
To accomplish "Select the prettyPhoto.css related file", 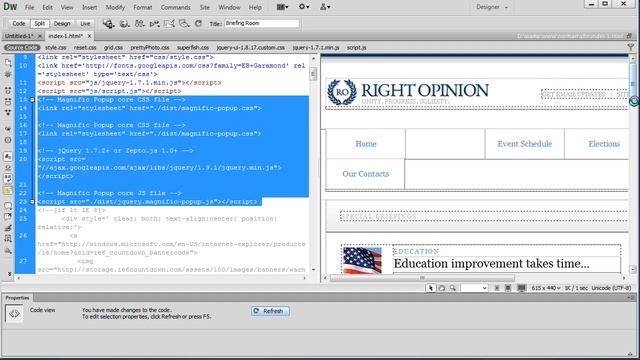I will (x=150, y=48).
